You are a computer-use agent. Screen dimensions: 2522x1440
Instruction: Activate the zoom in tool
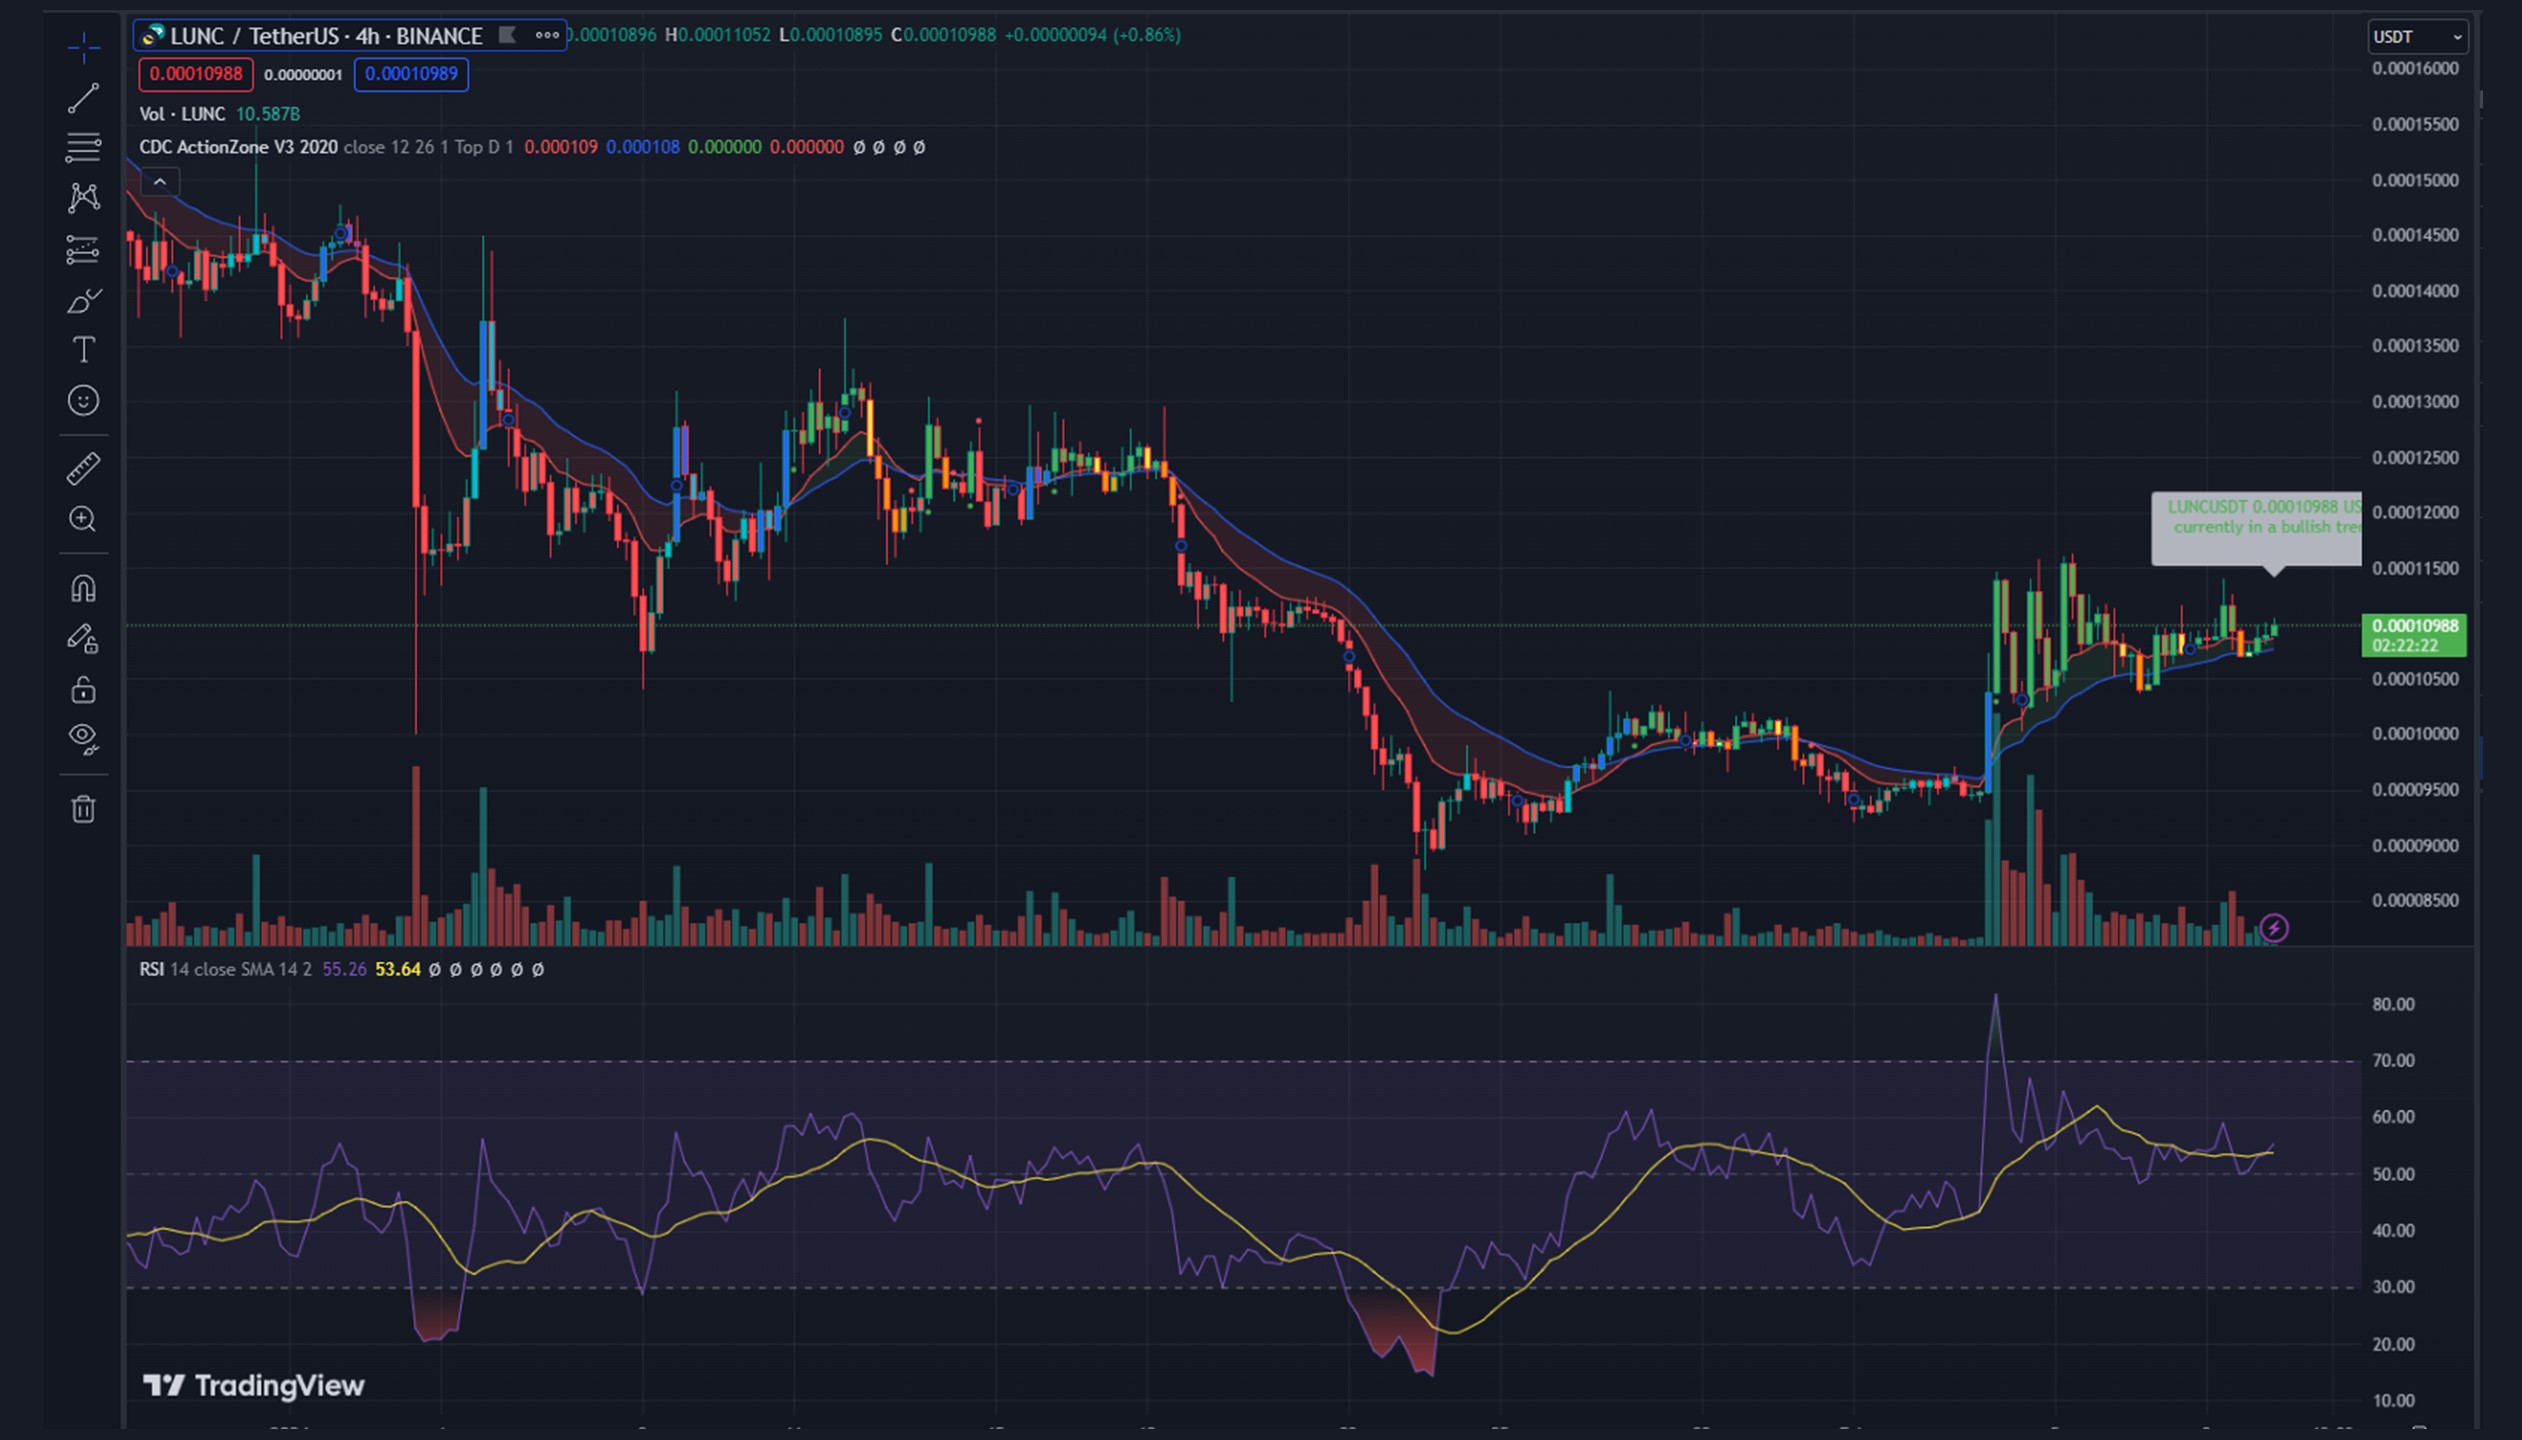pyautogui.click(x=83, y=519)
